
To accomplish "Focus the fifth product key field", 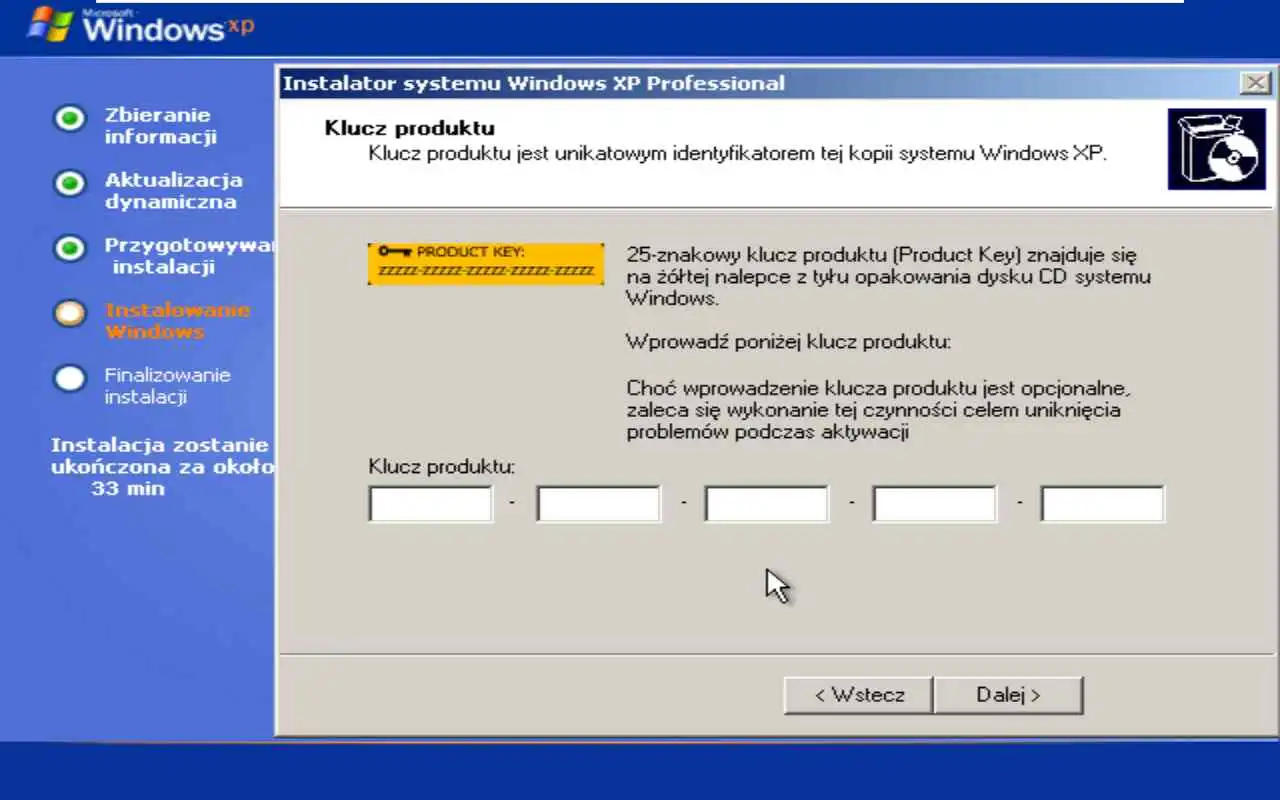I will (x=1102, y=504).
